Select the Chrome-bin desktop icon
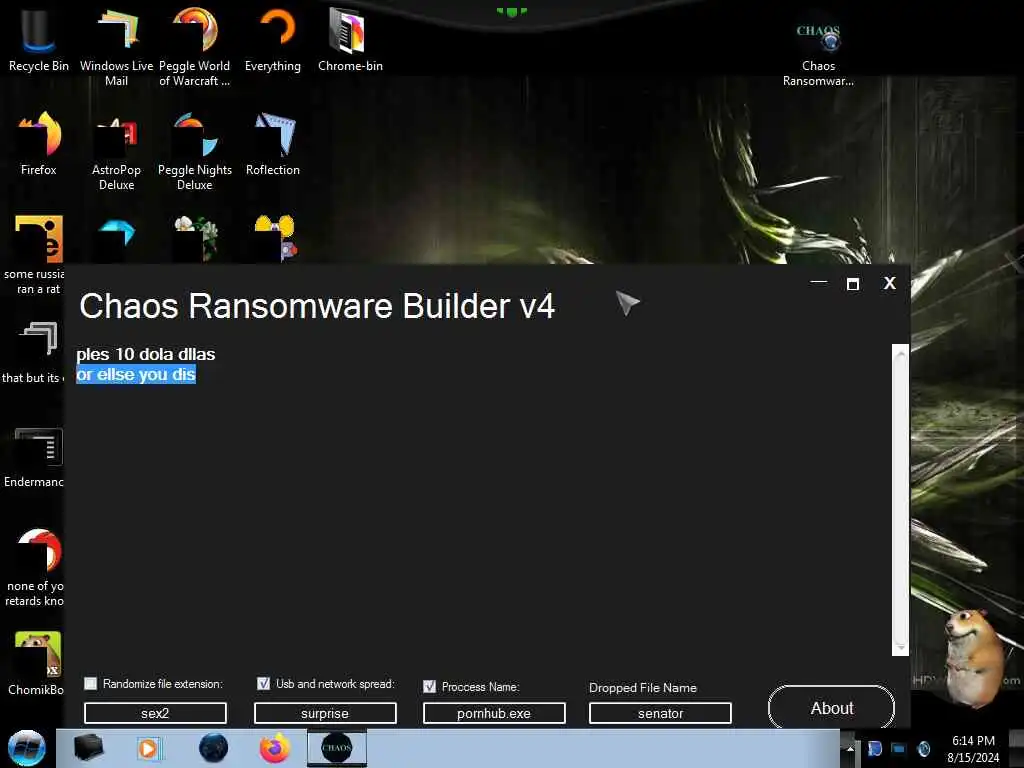1024x768 pixels. pyautogui.click(x=350, y=39)
